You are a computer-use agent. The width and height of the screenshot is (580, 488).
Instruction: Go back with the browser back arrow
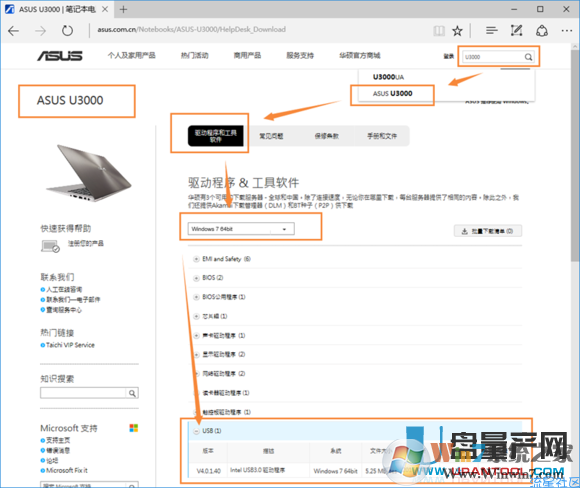13,31
